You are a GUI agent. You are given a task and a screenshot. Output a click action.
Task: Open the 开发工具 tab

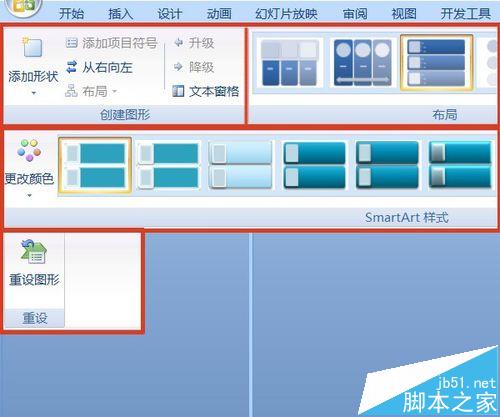coord(466,14)
